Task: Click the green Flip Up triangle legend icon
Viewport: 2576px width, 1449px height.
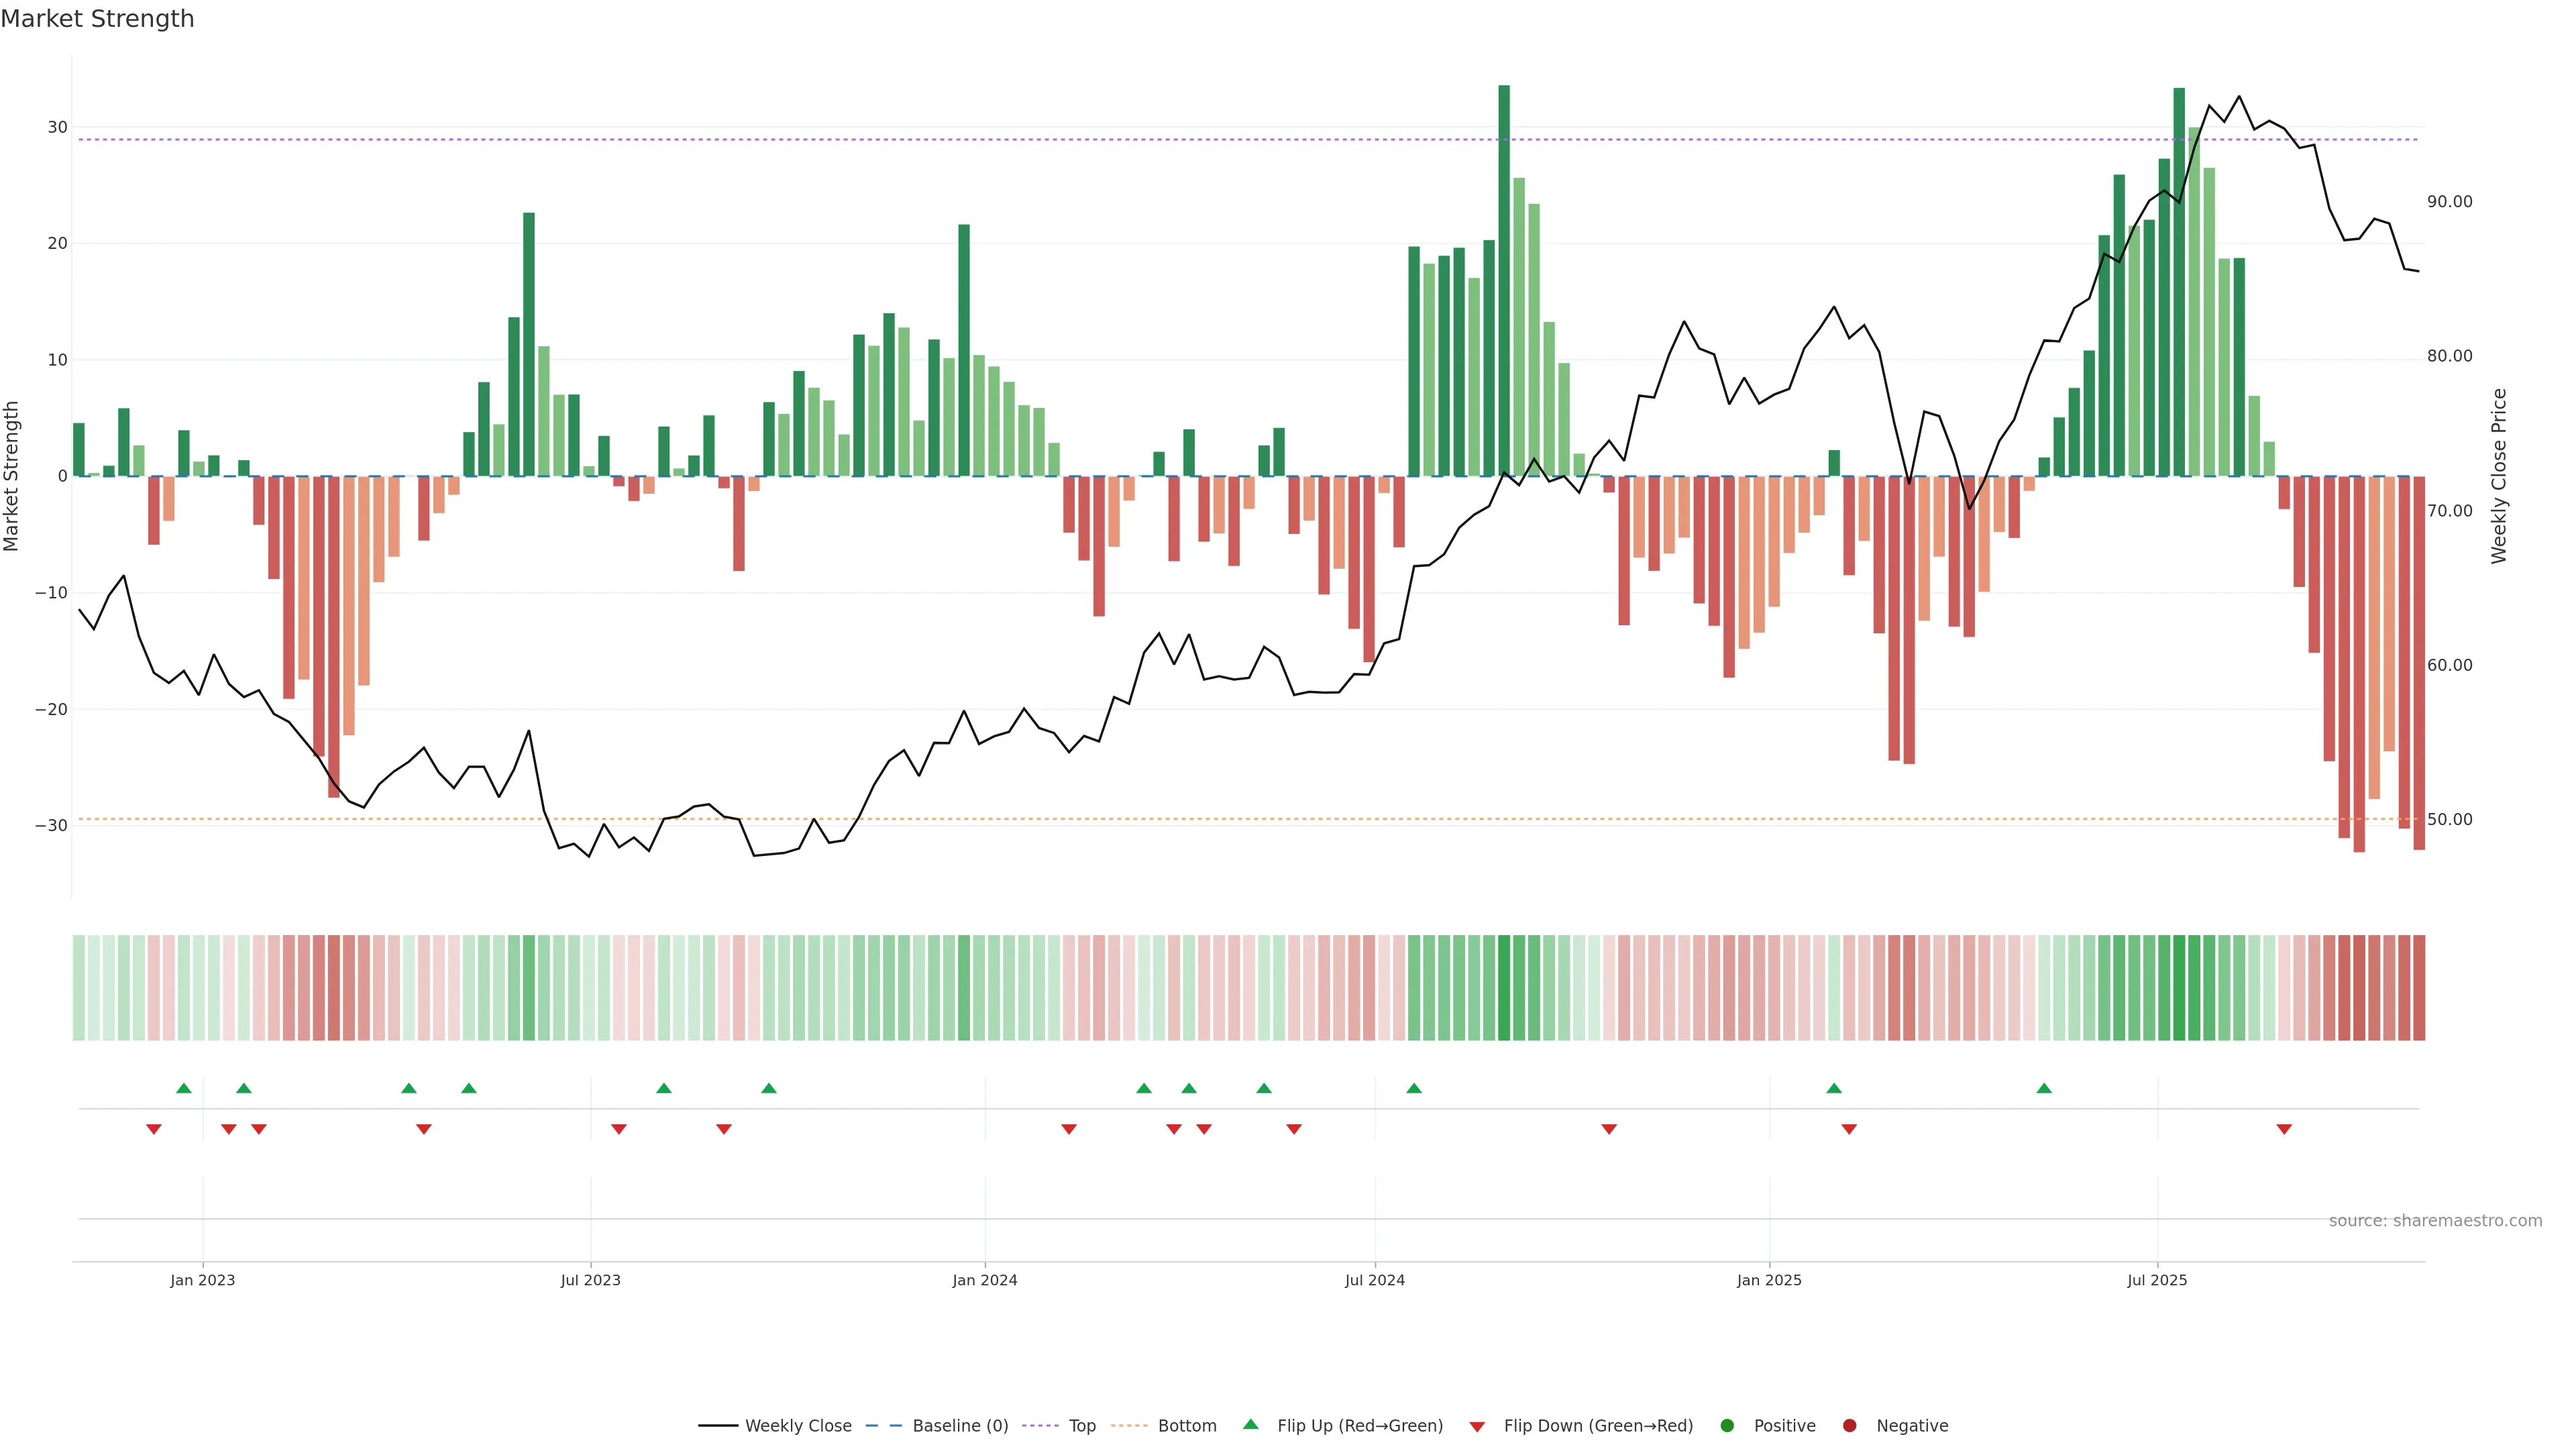Action: point(1250,1424)
